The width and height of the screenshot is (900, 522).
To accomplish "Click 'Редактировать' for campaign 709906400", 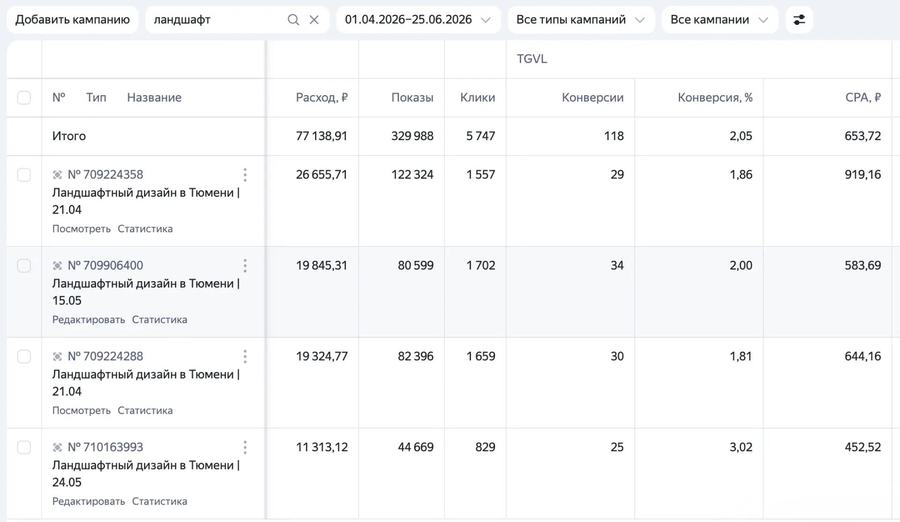I will click(88, 319).
